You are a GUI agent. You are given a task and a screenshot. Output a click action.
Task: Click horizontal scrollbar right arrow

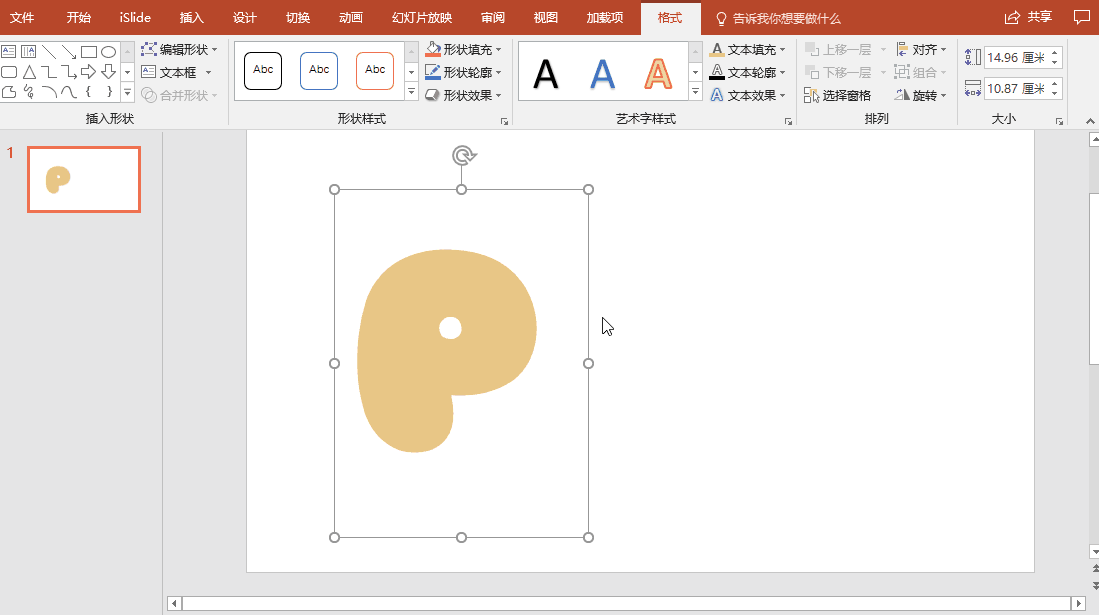coord(1079,603)
